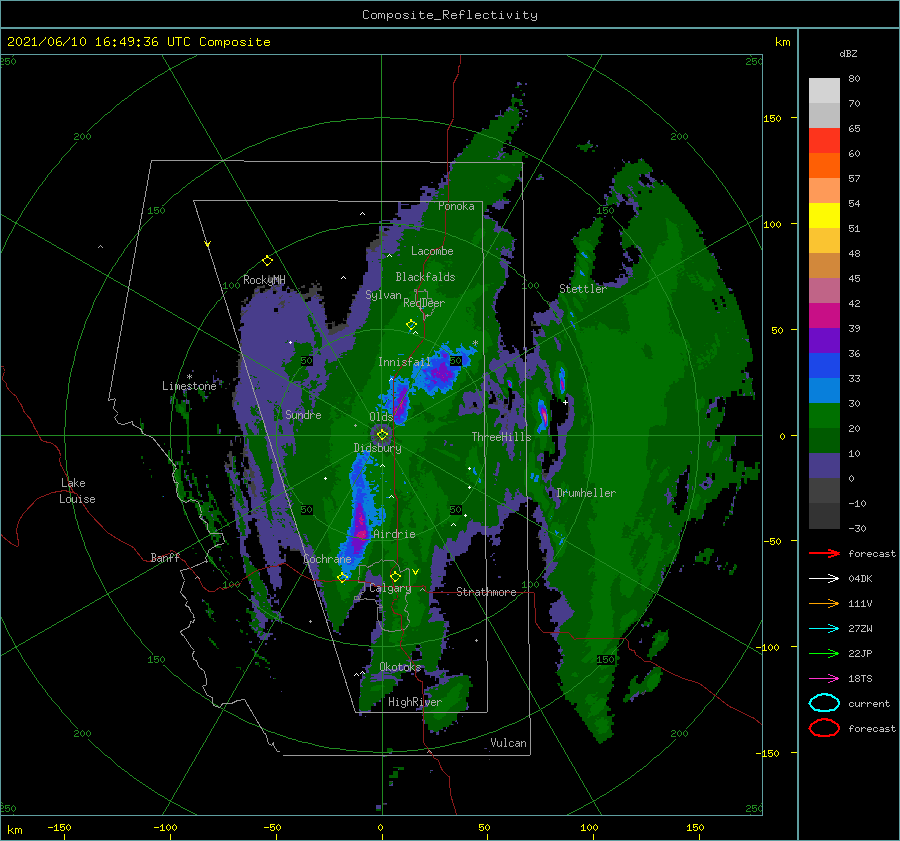Click the Strathmore town label
This screenshot has height=841, width=900.
click(486, 592)
